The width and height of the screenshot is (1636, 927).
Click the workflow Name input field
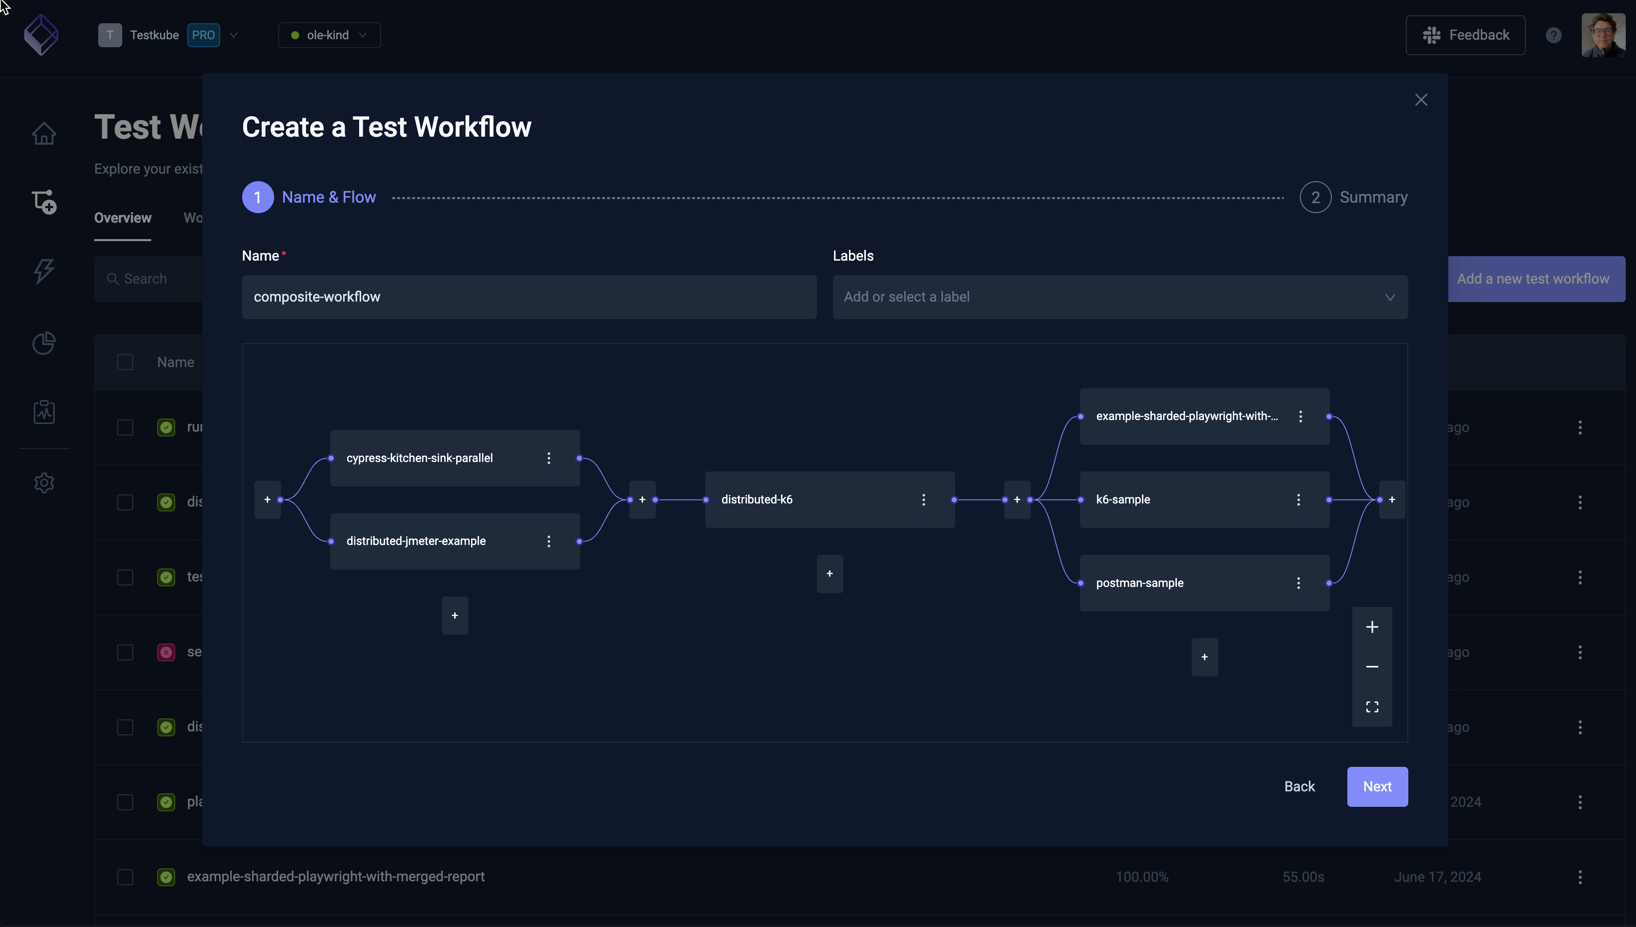click(x=529, y=297)
